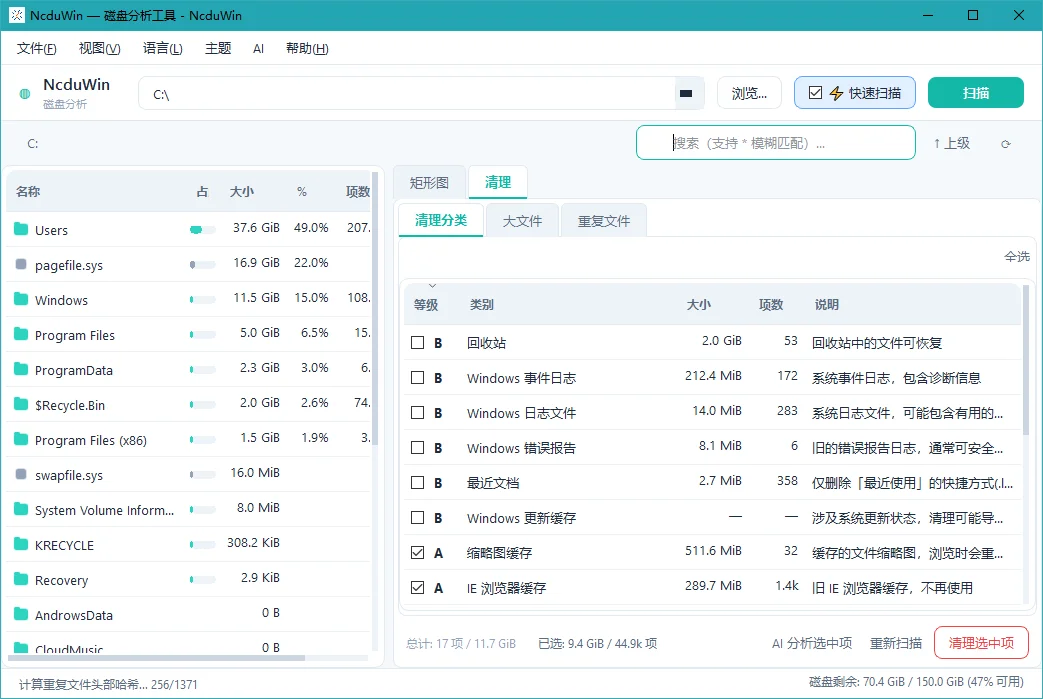Click the pagefile.sys file icon
The width and height of the screenshot is (1043, 699).
[21, 265]
